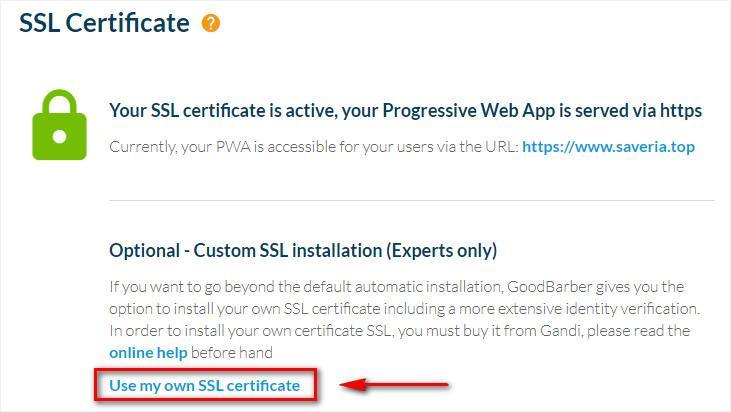This screenshot has width=731, height=412.
Task: Click the orange question mark help icon
Action: pyautogui.click(x=210, y=23)
